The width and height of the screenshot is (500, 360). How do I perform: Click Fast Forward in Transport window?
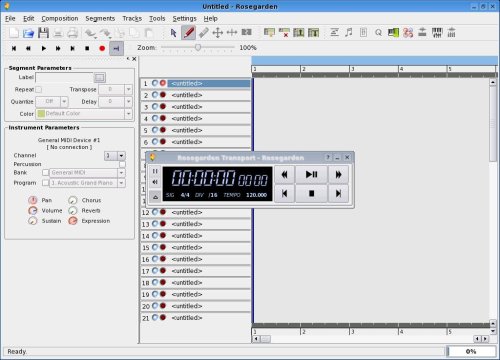tap(338, 174)
